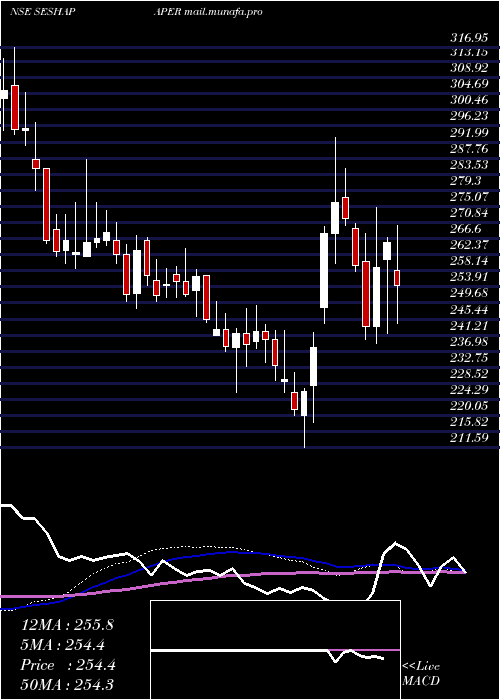The height and width of the screenshot is (700, 500).
Task: Choose the 275.07 price level label
Action: 469,197
